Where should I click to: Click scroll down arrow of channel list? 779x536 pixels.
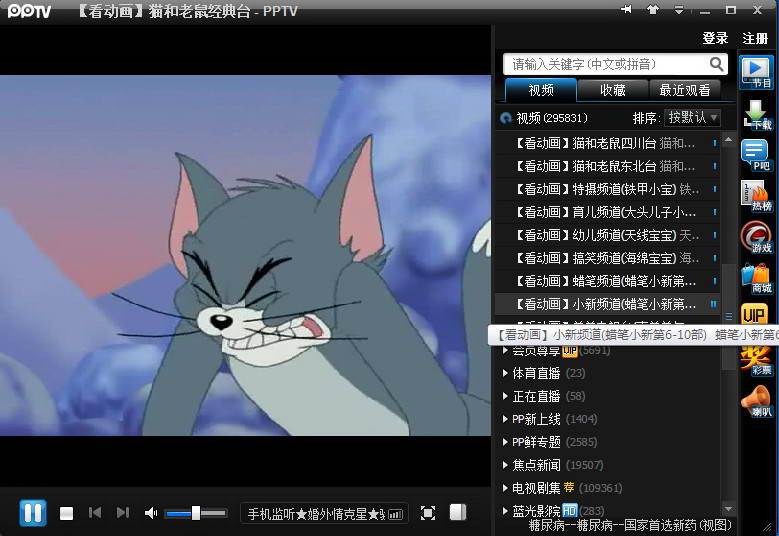pos(728,509)
